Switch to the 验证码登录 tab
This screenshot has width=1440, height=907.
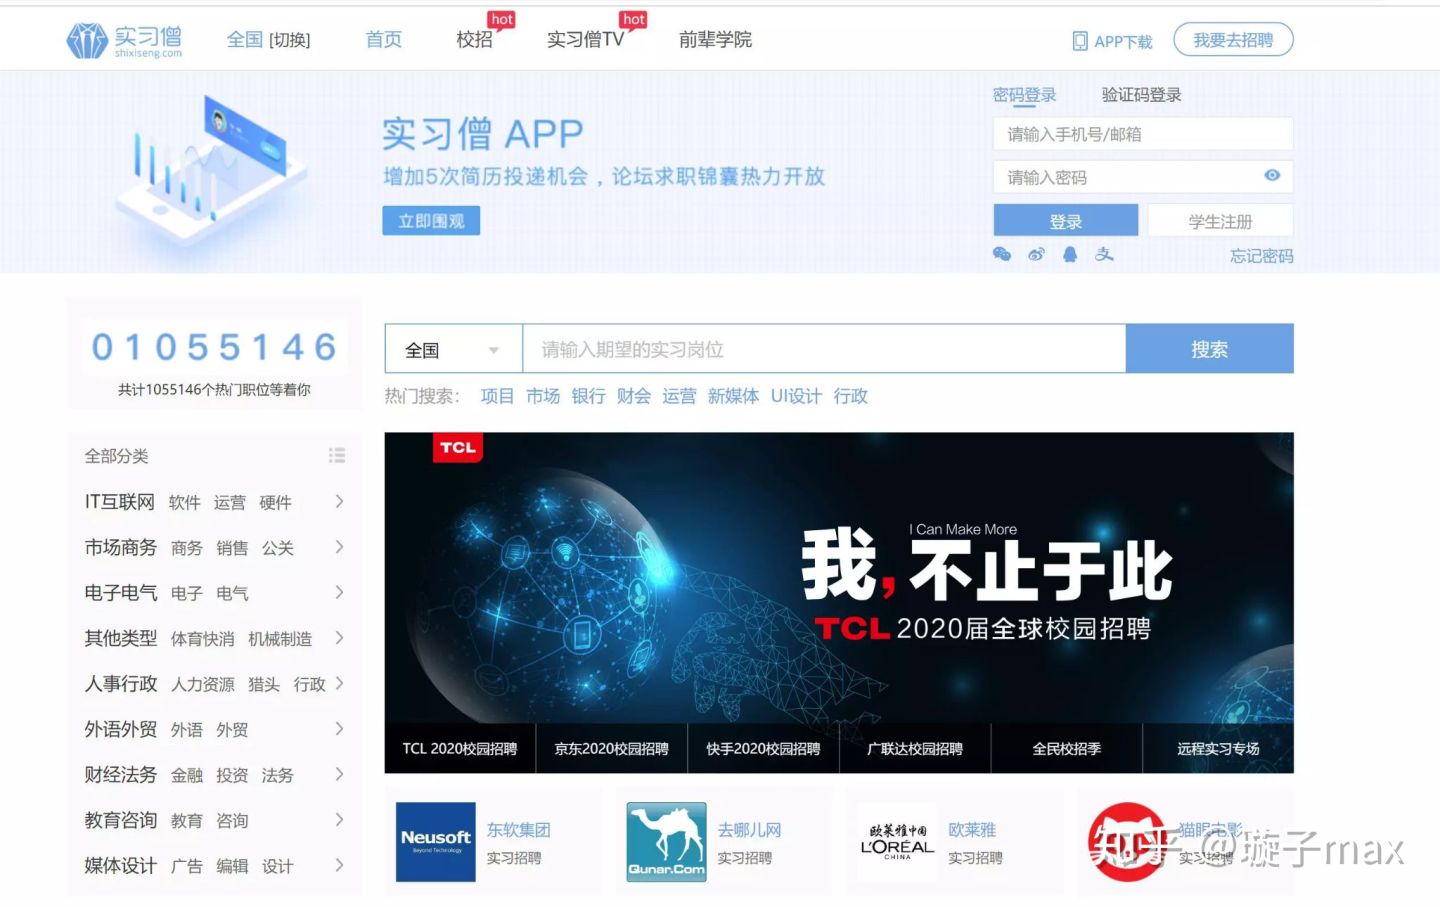pyautogui.click(x=1139, y=94)
